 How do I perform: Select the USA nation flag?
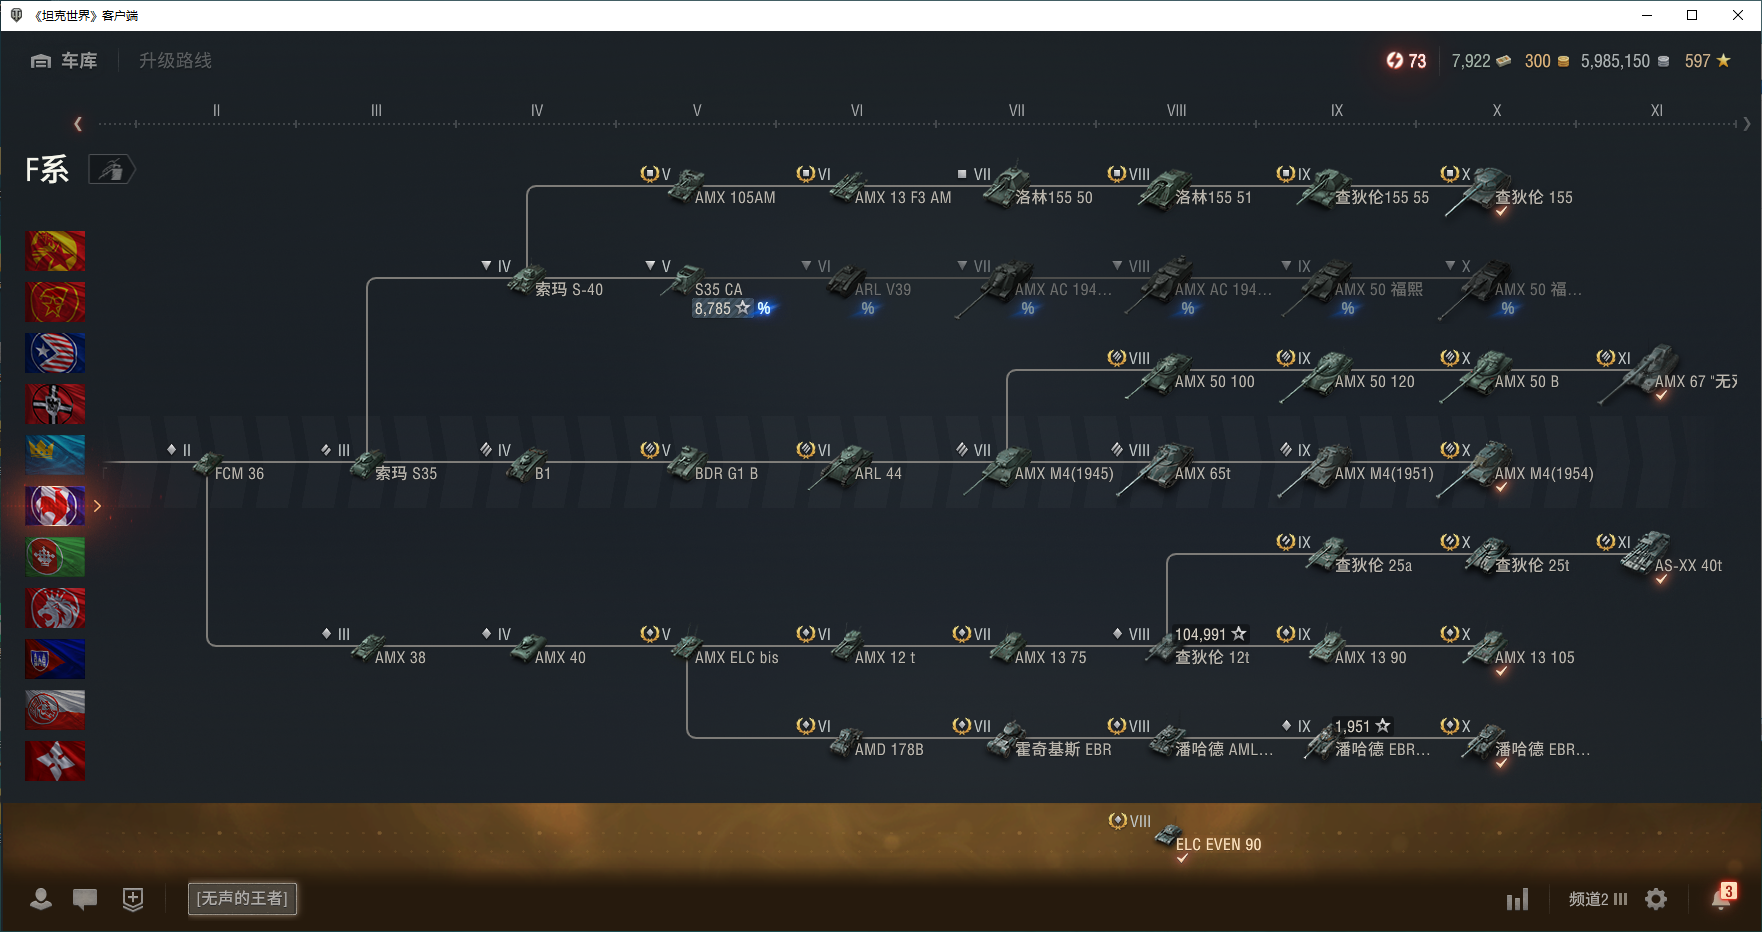tap(55, 353)
